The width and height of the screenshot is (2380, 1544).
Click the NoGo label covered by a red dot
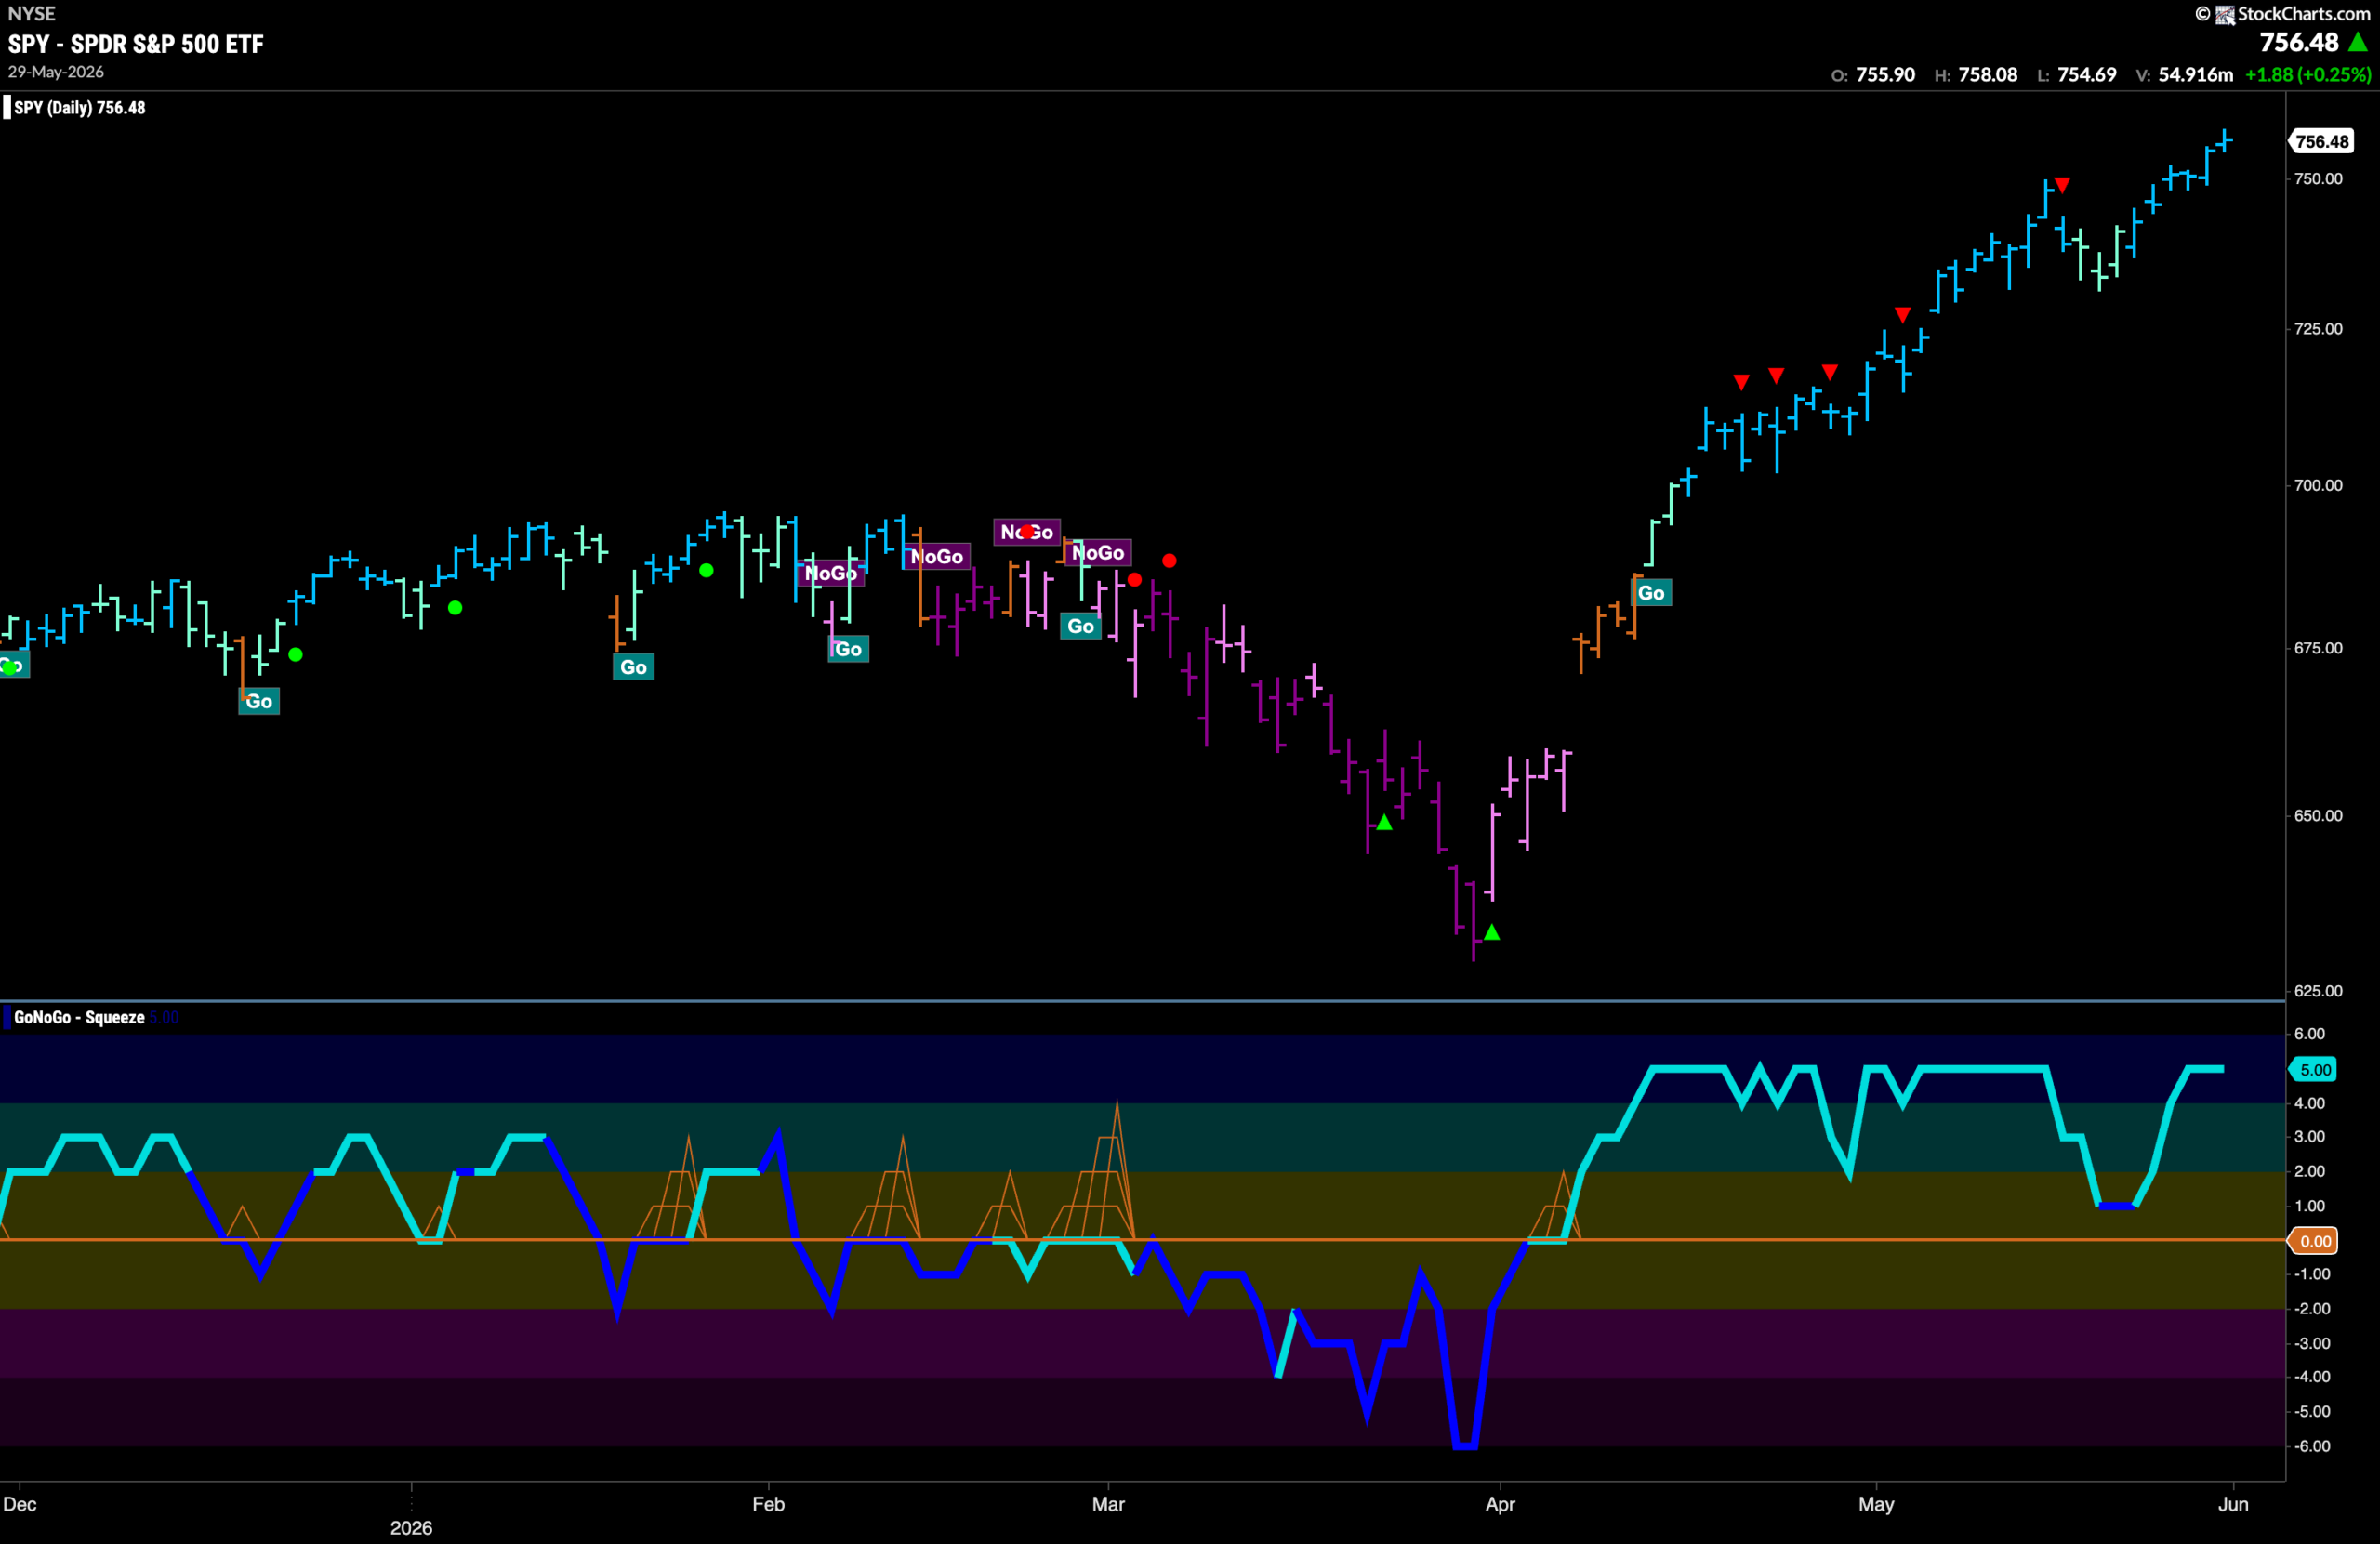[x=1027, y=532]
